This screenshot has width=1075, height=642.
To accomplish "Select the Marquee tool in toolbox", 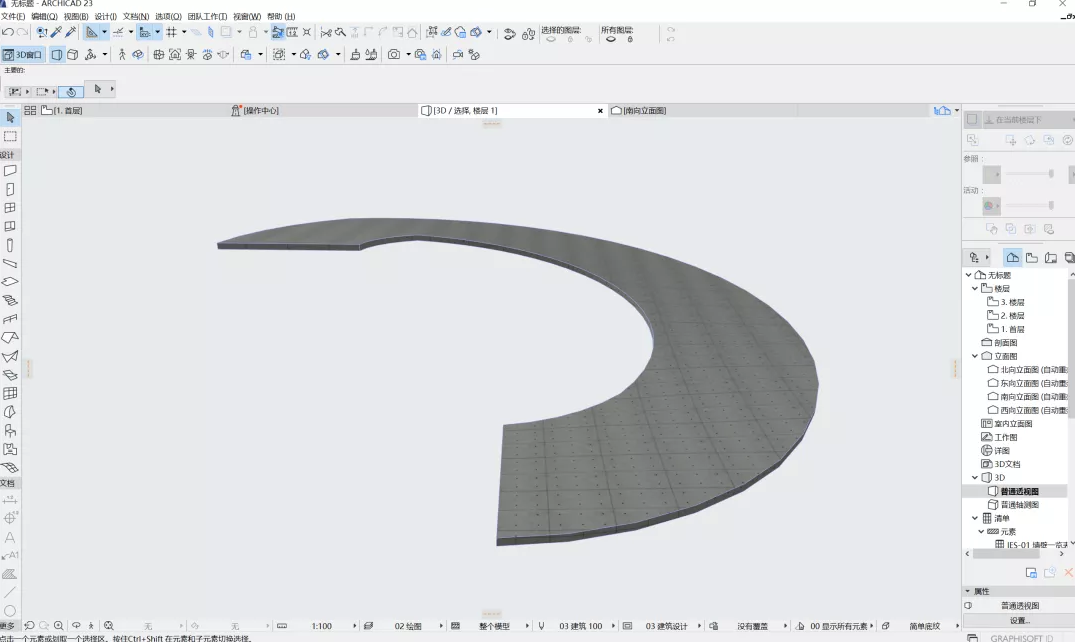I will point(10,136).
